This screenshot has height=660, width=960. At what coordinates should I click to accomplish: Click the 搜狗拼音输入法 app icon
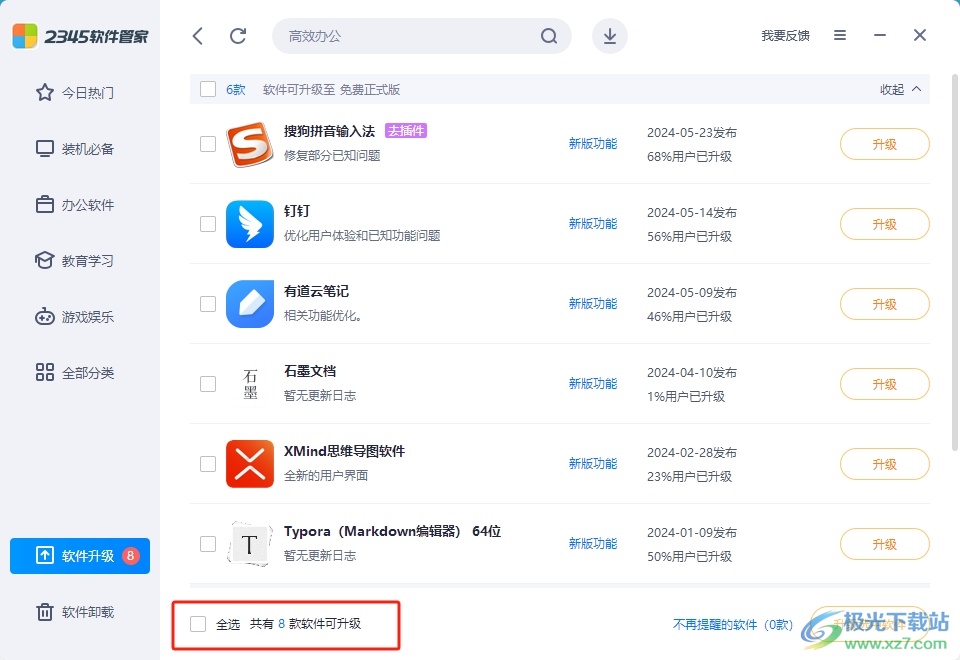point(250,144)
